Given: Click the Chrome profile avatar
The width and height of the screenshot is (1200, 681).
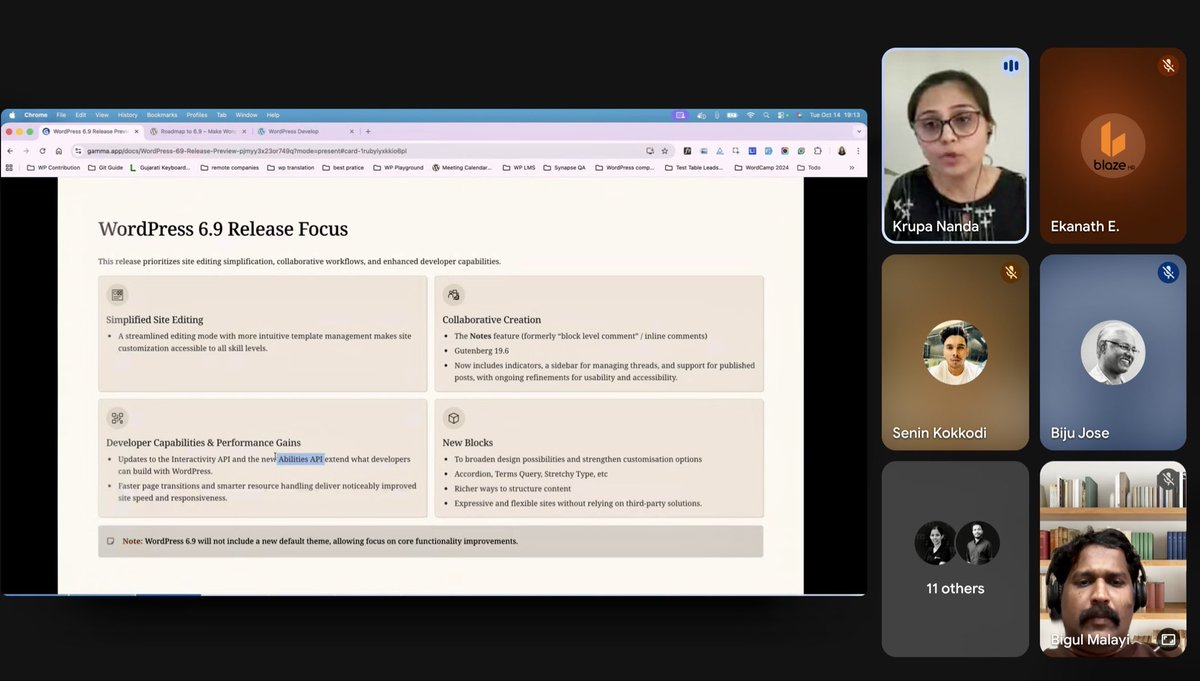Looking at the screenshot, I should pyautogui.click(x=842, y=151).
